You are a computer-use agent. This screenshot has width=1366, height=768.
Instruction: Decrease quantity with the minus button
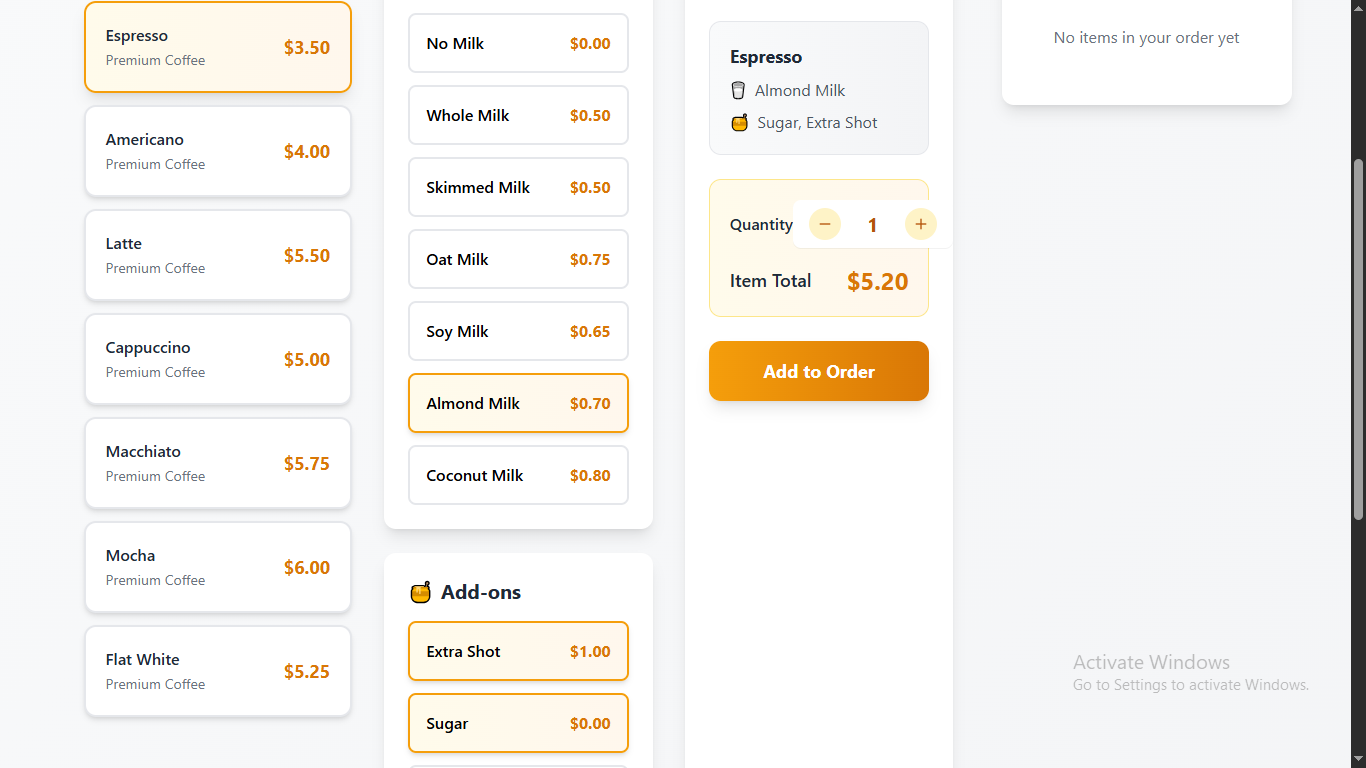pyautogui.click(x=825, y=224)
